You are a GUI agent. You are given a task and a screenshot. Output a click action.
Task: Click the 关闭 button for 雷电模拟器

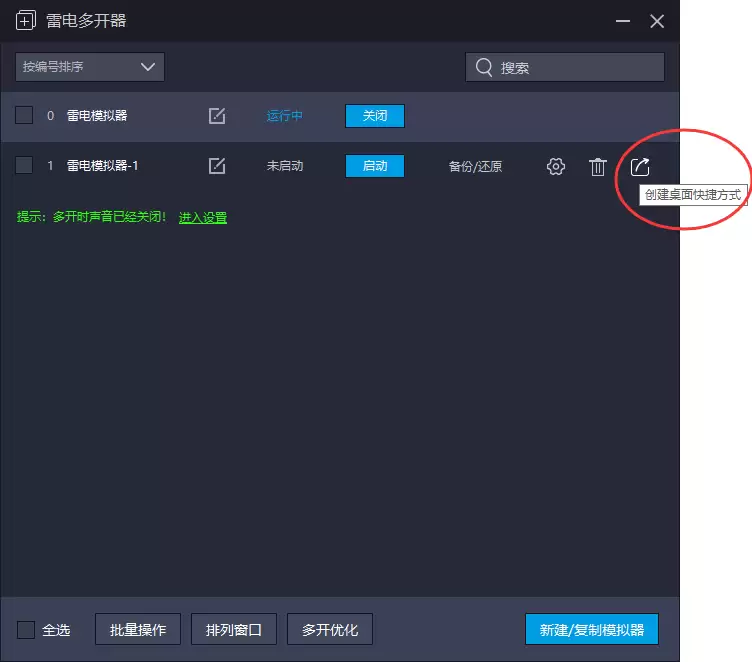(x=375, y=116)
